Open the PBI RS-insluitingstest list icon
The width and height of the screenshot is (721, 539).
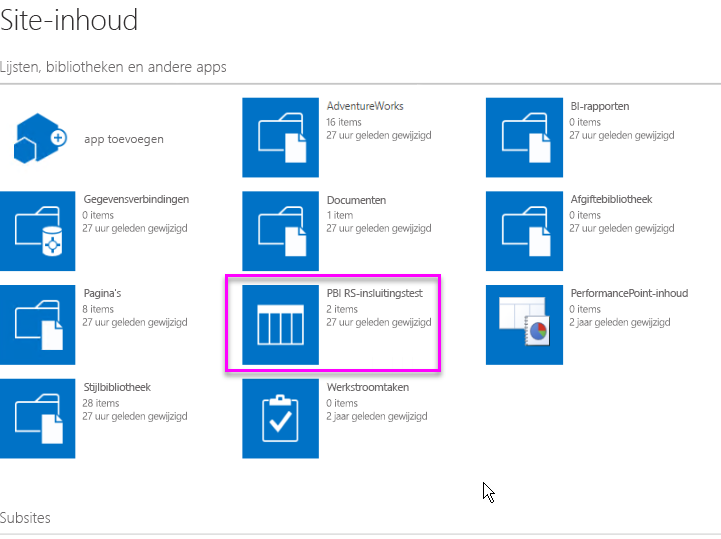tap(280, 325)
